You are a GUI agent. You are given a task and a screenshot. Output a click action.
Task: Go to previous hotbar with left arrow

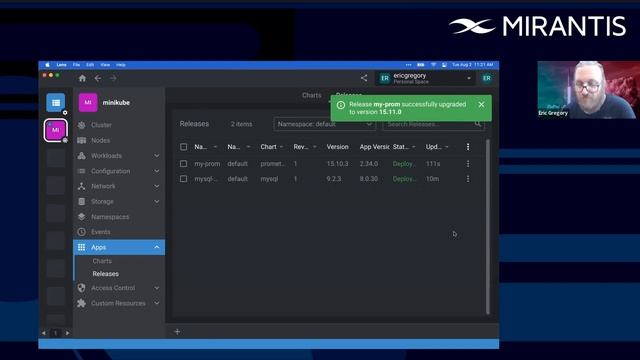pos(44,333)
